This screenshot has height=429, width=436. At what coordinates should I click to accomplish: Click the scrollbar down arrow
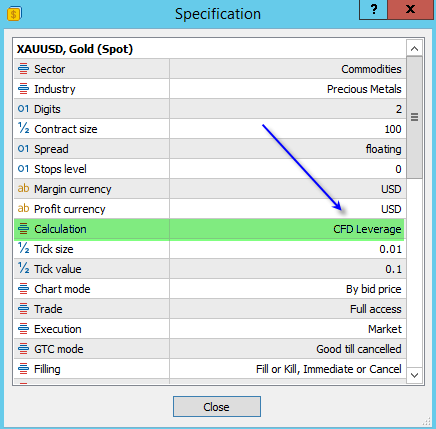[x=414, y=375]
